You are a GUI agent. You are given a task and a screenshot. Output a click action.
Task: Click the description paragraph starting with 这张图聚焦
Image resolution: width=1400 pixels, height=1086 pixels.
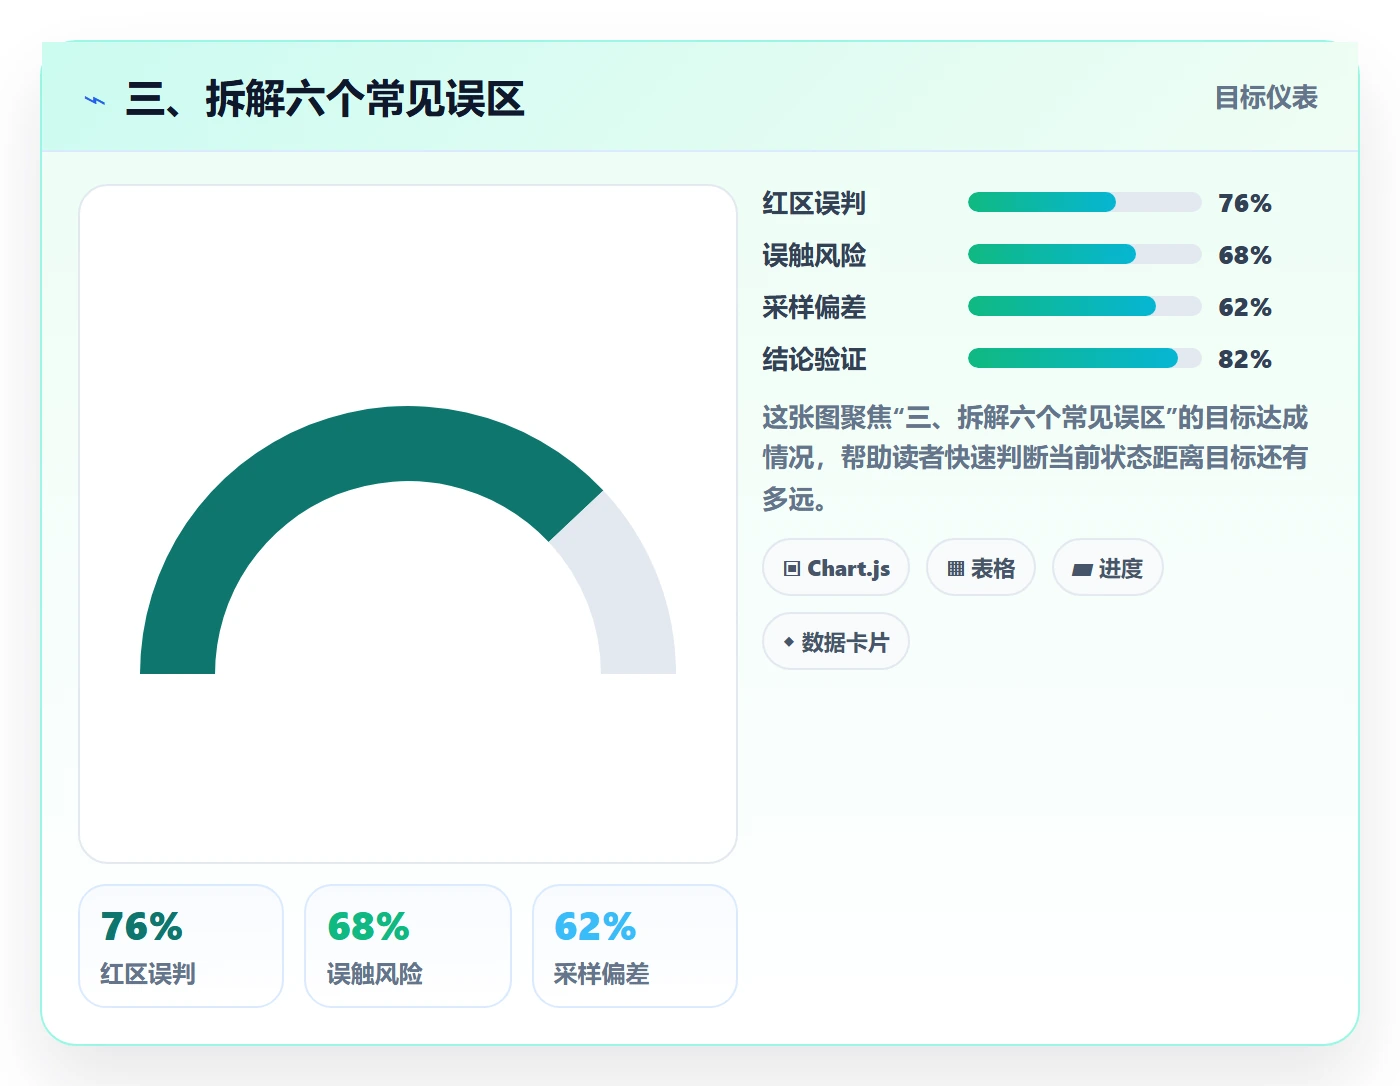tap(1035, 458)
